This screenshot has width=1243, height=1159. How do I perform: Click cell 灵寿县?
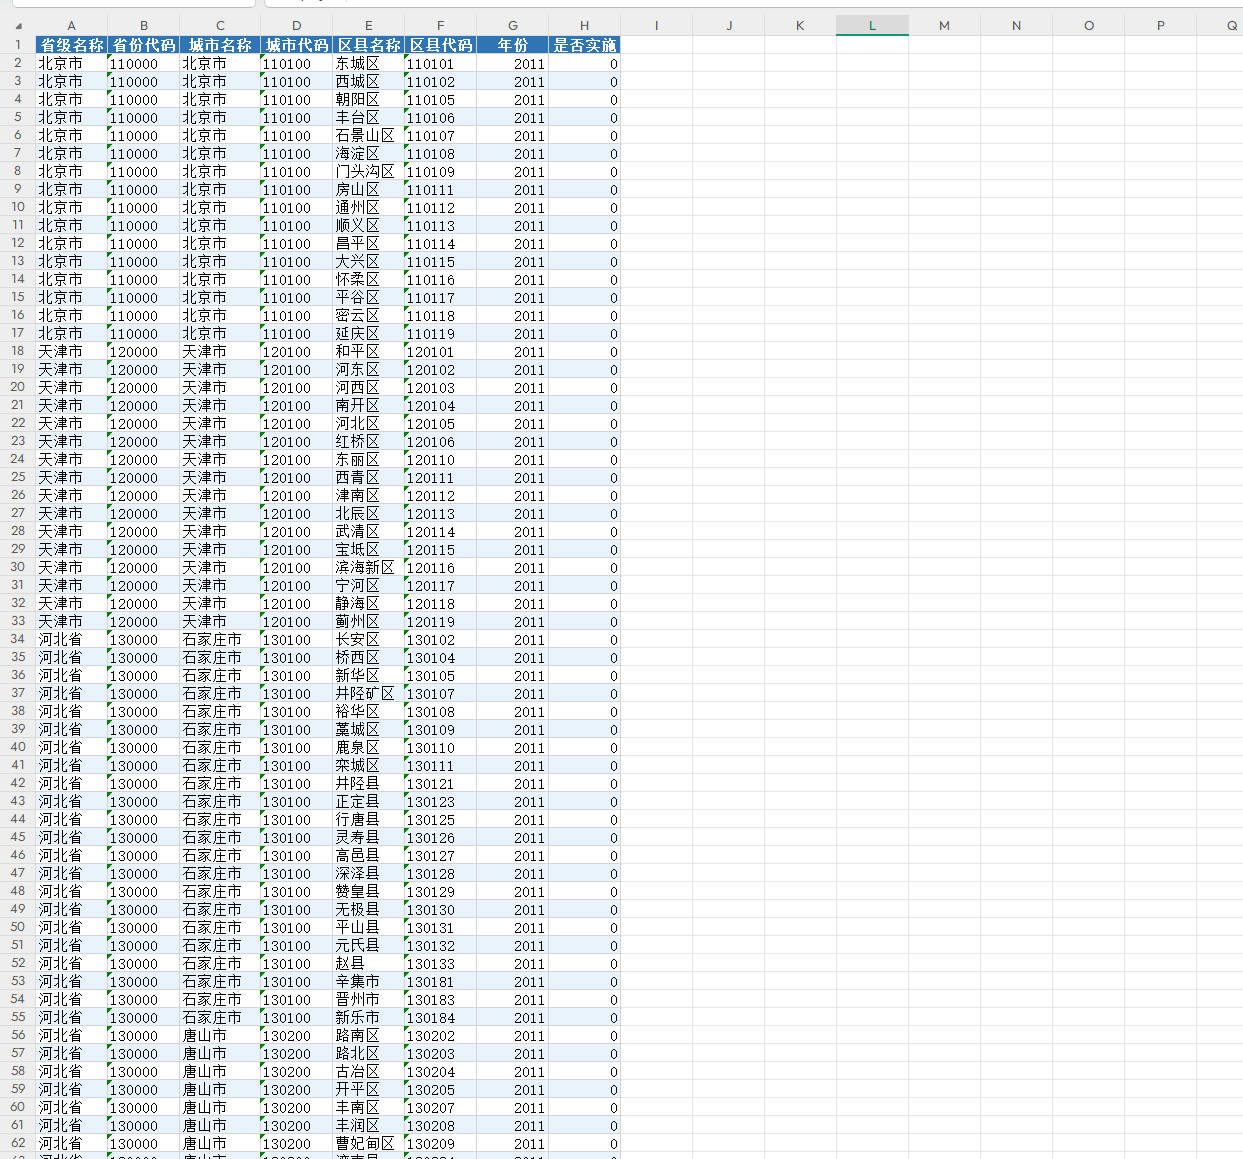(369, 837)
